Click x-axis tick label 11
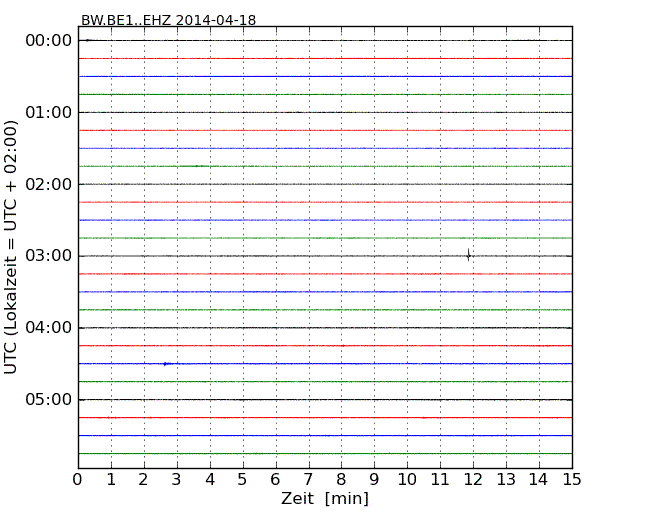The width and height of the screenshot is (650, 520). 440,479
